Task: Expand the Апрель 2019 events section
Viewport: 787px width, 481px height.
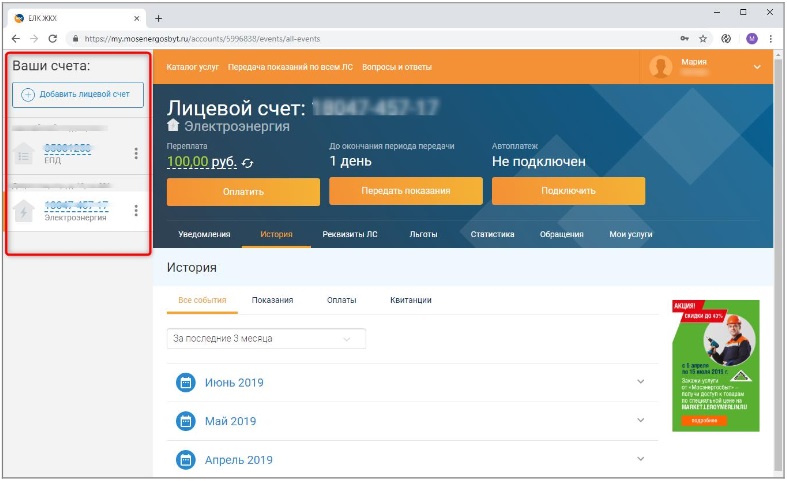Action: 641,459
